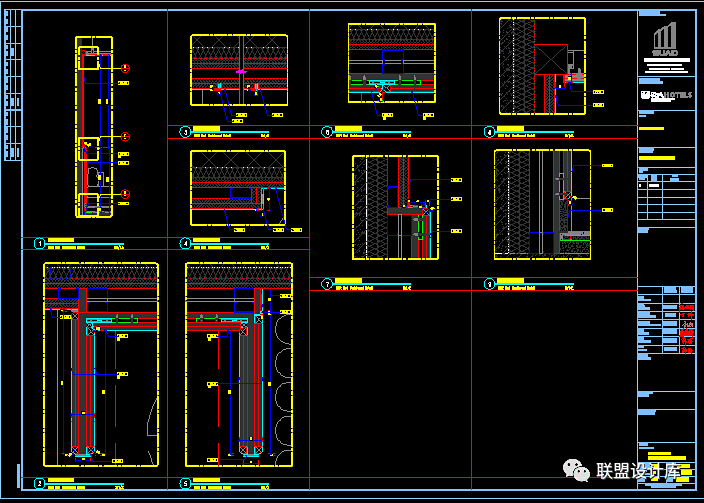Image resolution: width=704 pixels, height=503 pixels.
Task: Select the corner detail drawing above marker 7
Action: 396,207
